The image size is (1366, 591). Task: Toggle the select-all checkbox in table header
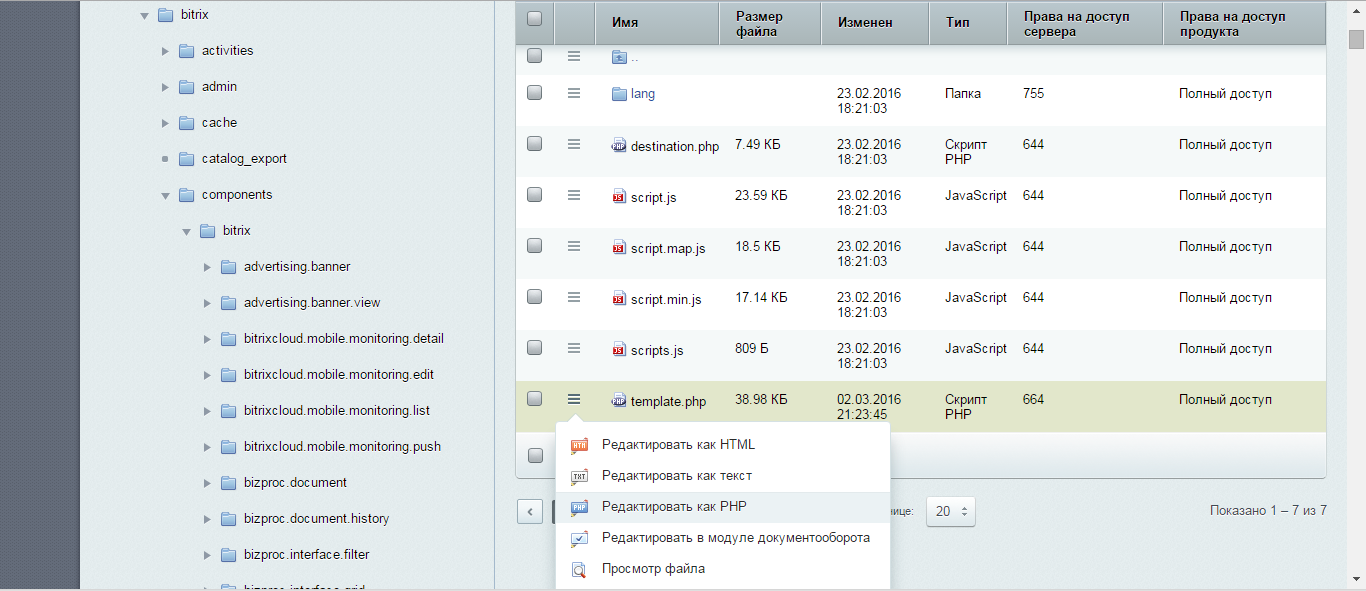(535, 18)
